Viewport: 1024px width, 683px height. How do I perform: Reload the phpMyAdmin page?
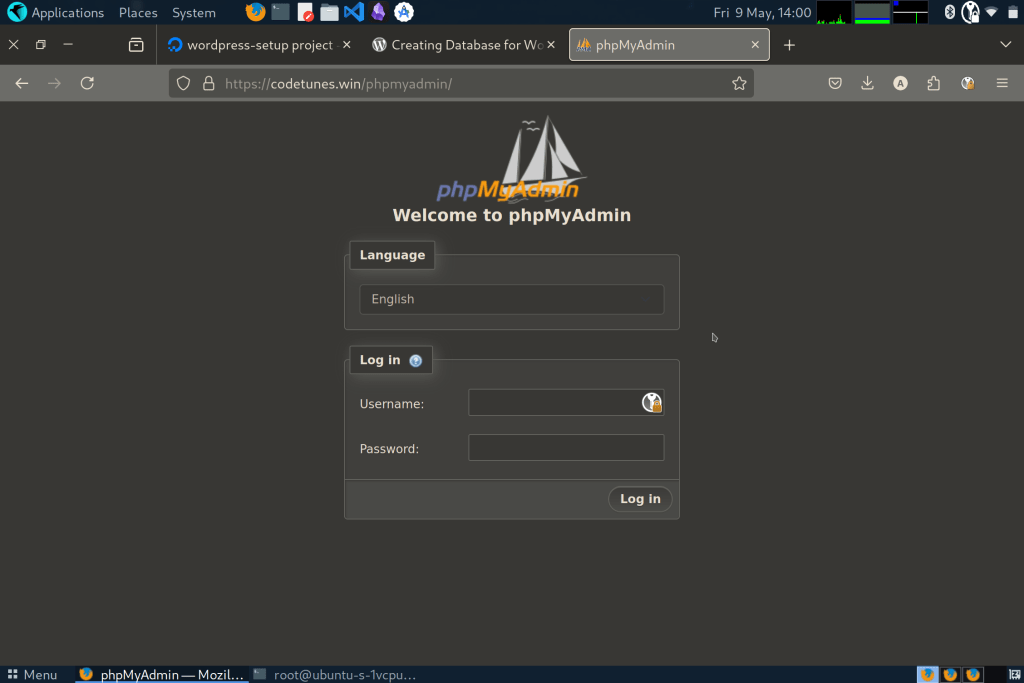click(x=87, y=83)
